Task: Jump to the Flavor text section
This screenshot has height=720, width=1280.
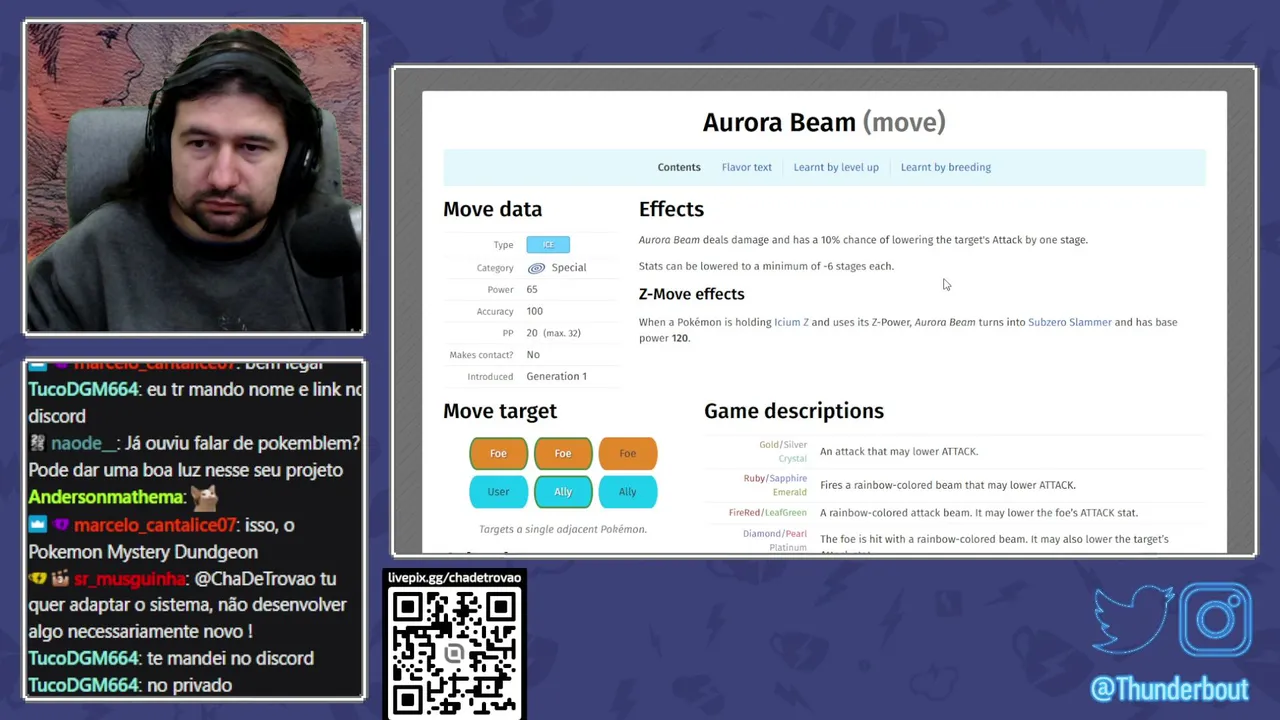Action: 747,167
